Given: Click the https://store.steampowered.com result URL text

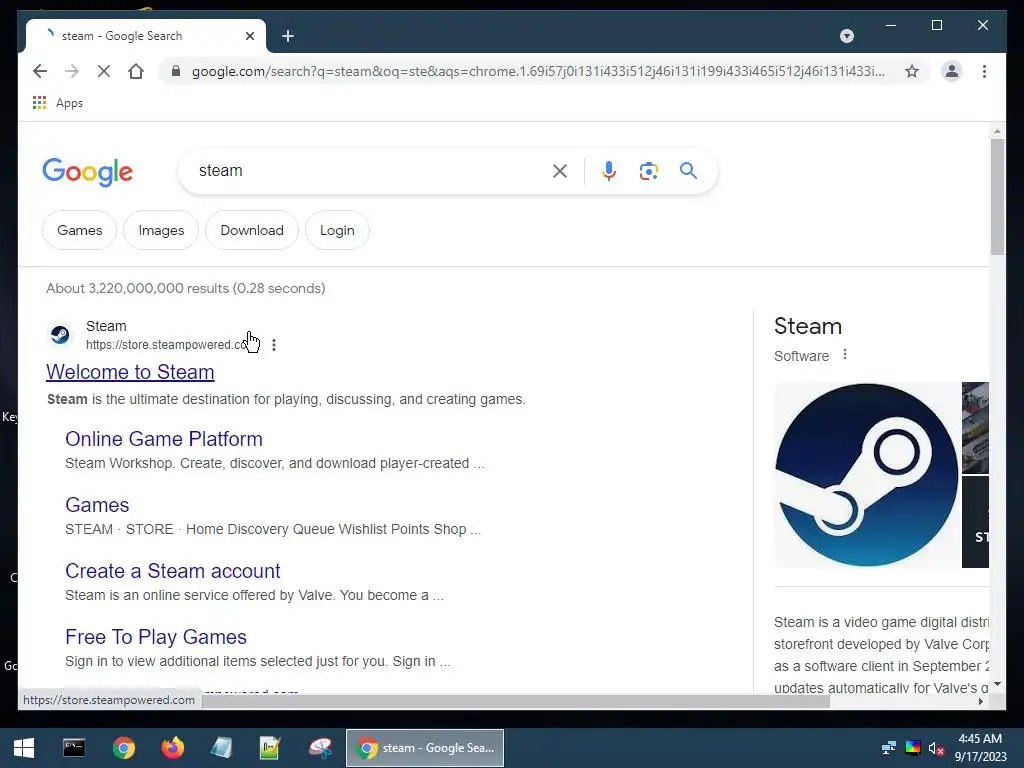Looking at the screenshot, I should click(166, 345).
